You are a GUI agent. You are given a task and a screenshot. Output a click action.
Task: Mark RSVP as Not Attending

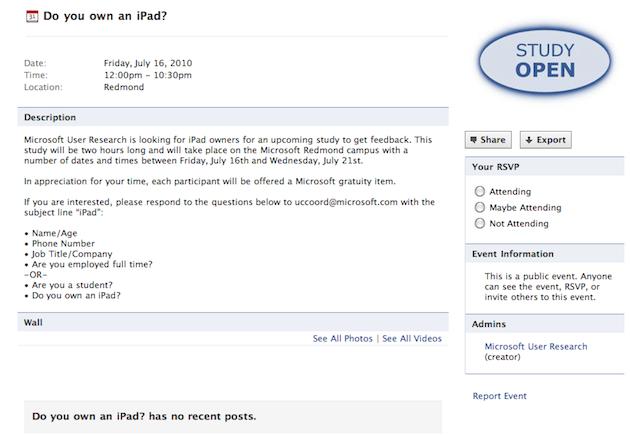click(x=481, y=224)
